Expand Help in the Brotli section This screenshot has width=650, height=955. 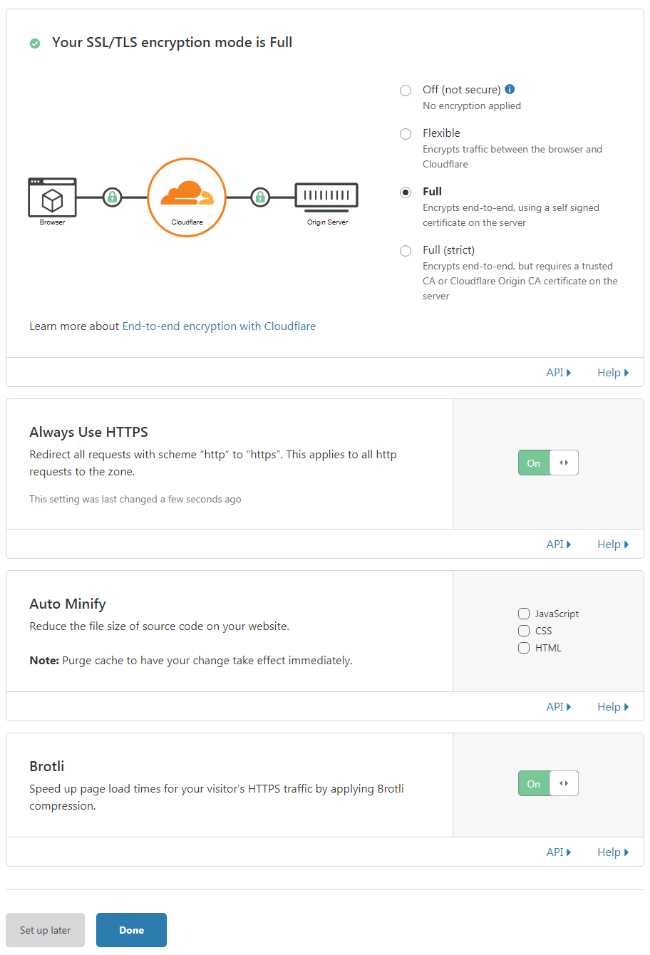[x=613, y=851]
